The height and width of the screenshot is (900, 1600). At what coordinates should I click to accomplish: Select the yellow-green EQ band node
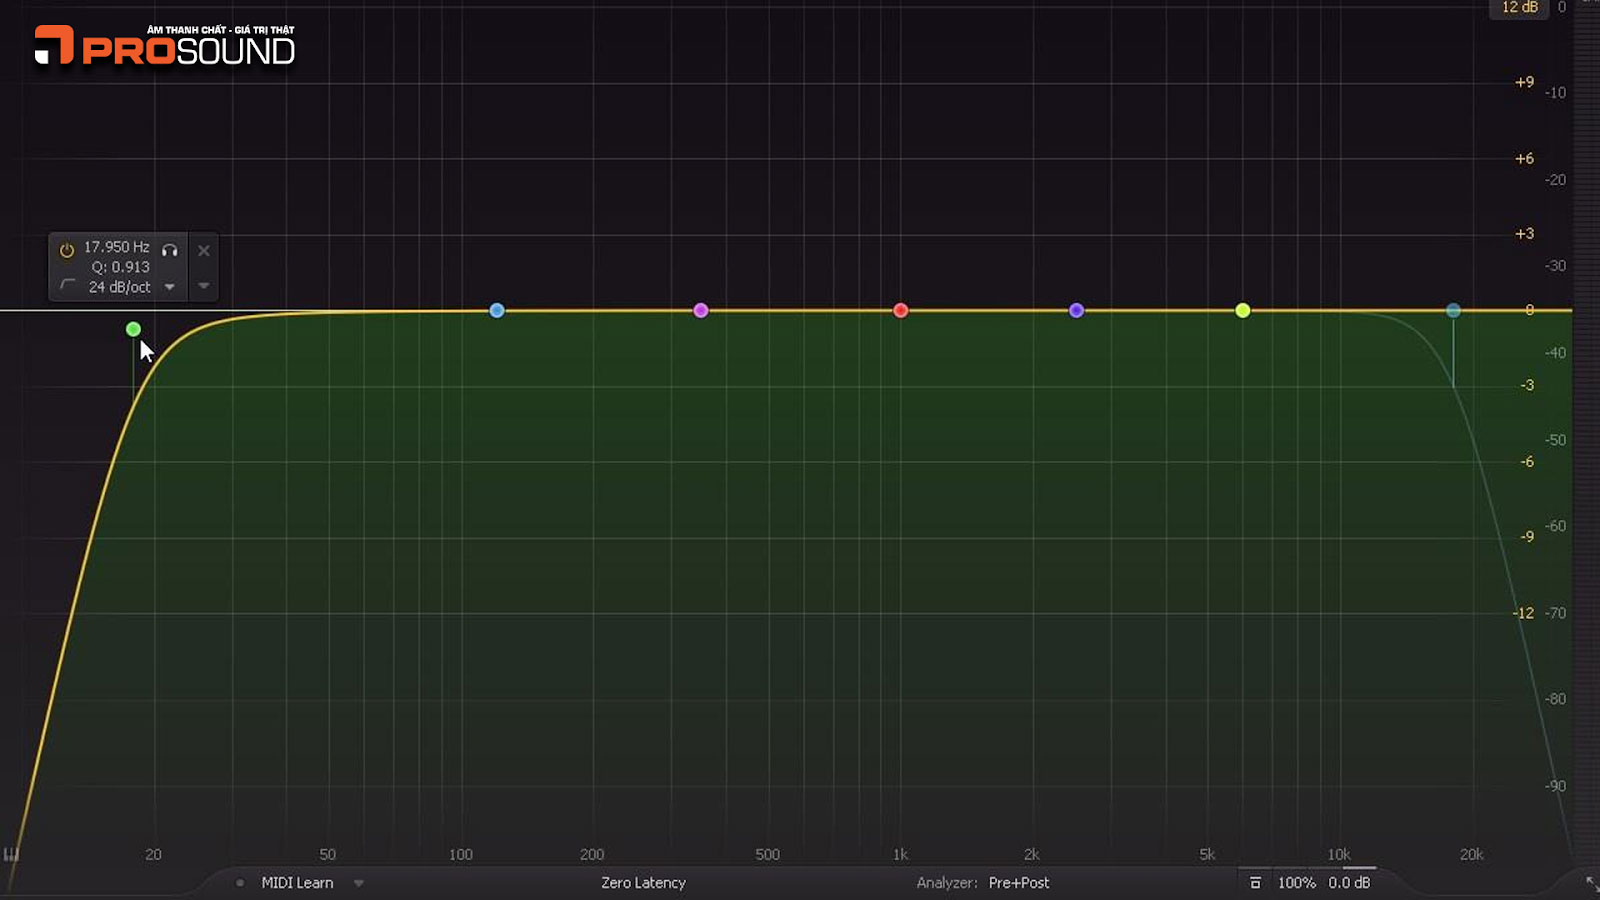[1243, 311]
